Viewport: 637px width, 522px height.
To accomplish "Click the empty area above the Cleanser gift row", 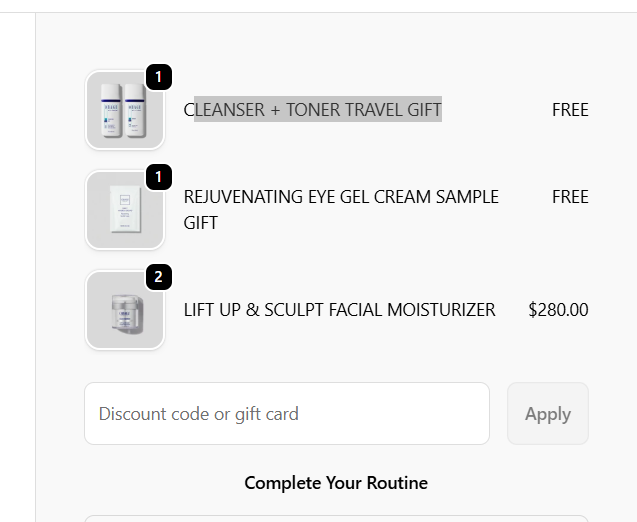I will (336, 42).
